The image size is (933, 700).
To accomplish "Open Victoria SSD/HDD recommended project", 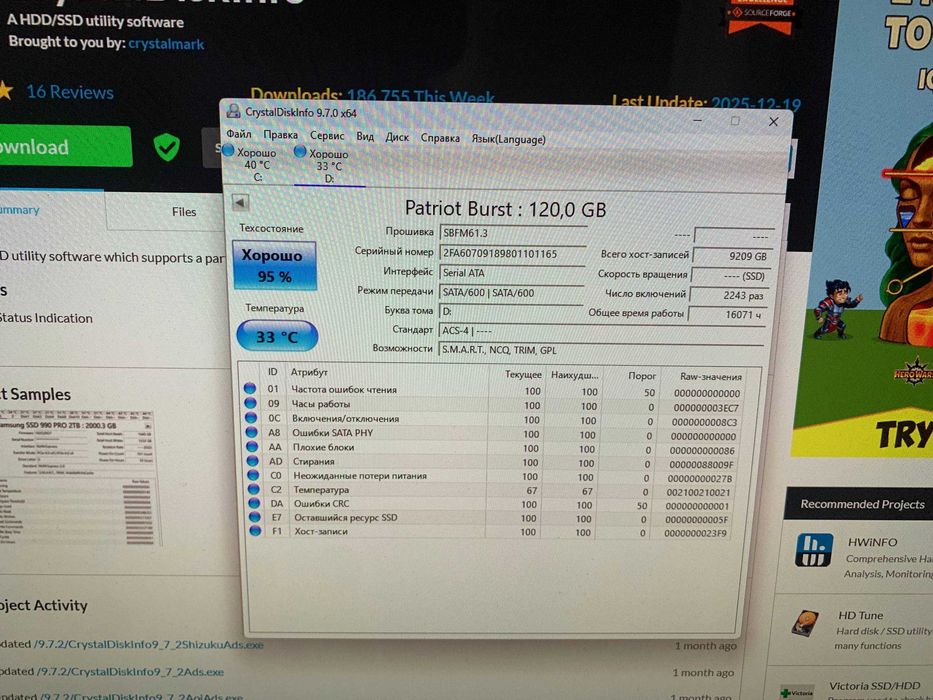I will point(875,686).
